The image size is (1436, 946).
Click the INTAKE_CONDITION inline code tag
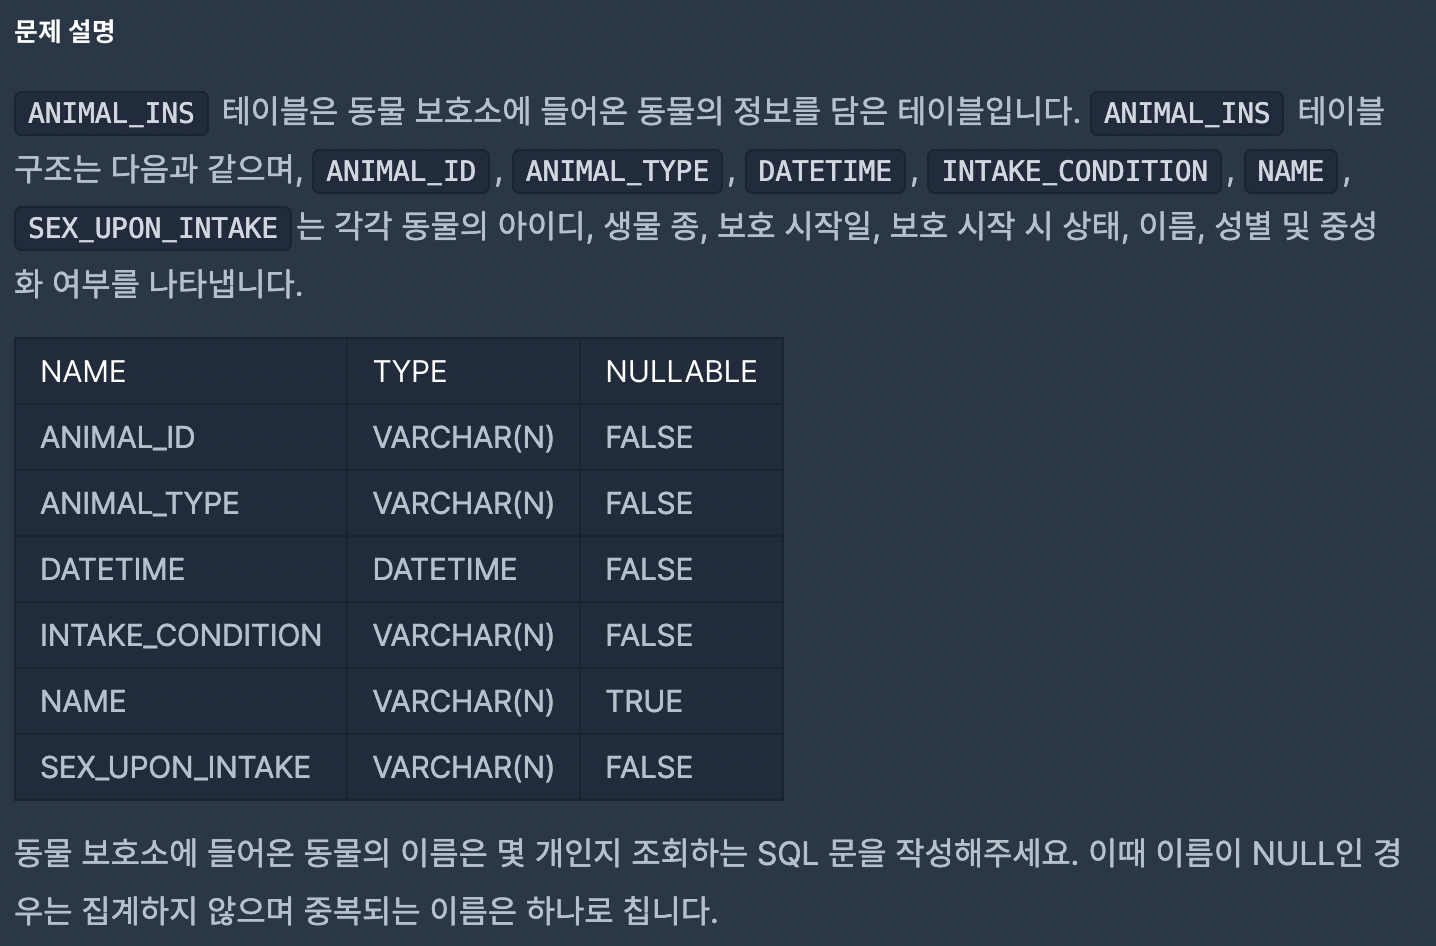click(x=1075, y=171)
